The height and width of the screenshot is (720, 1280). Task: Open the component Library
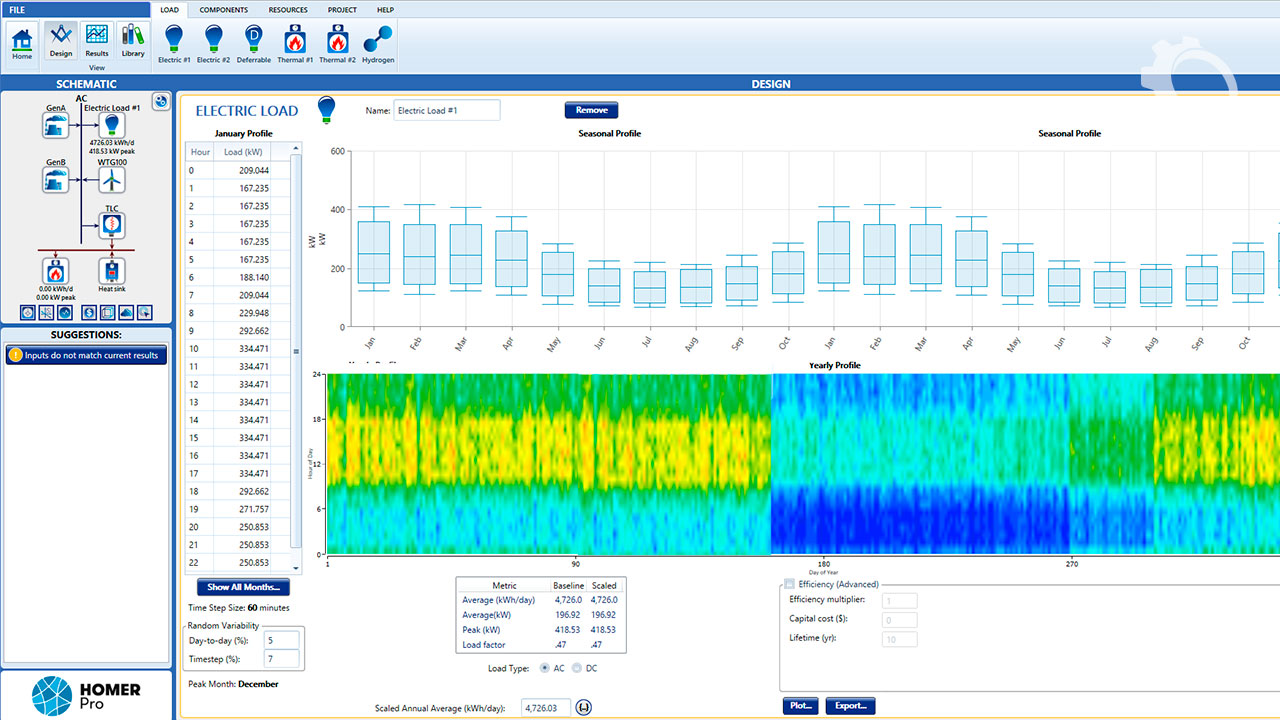click(133, 43)
